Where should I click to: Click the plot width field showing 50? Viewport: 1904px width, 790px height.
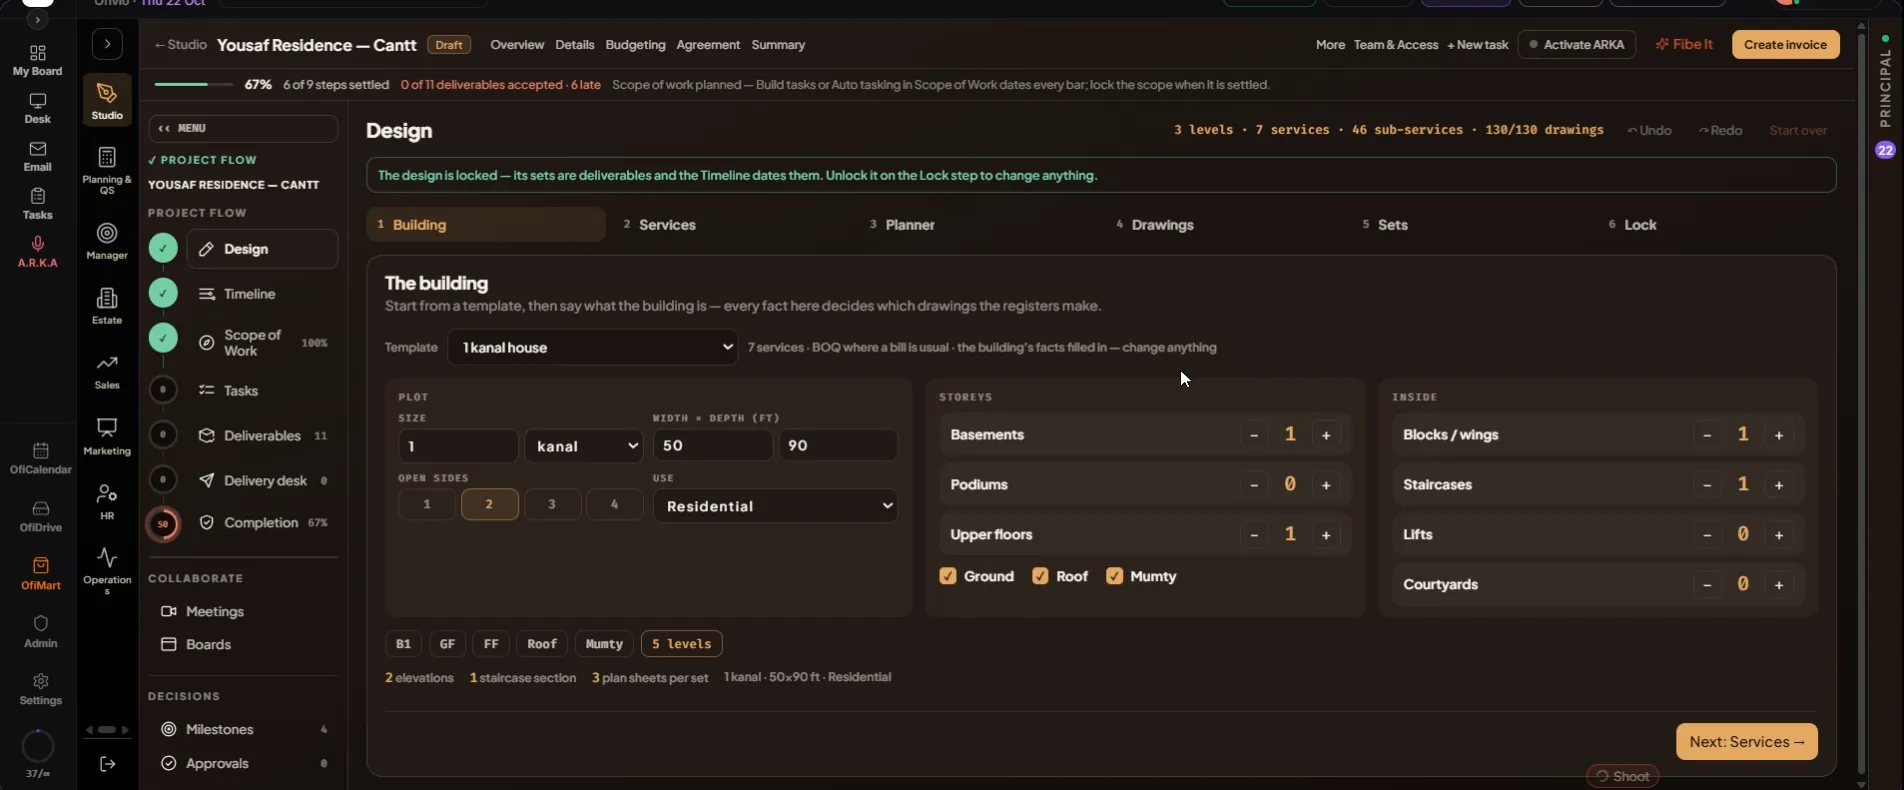point(713,446)
